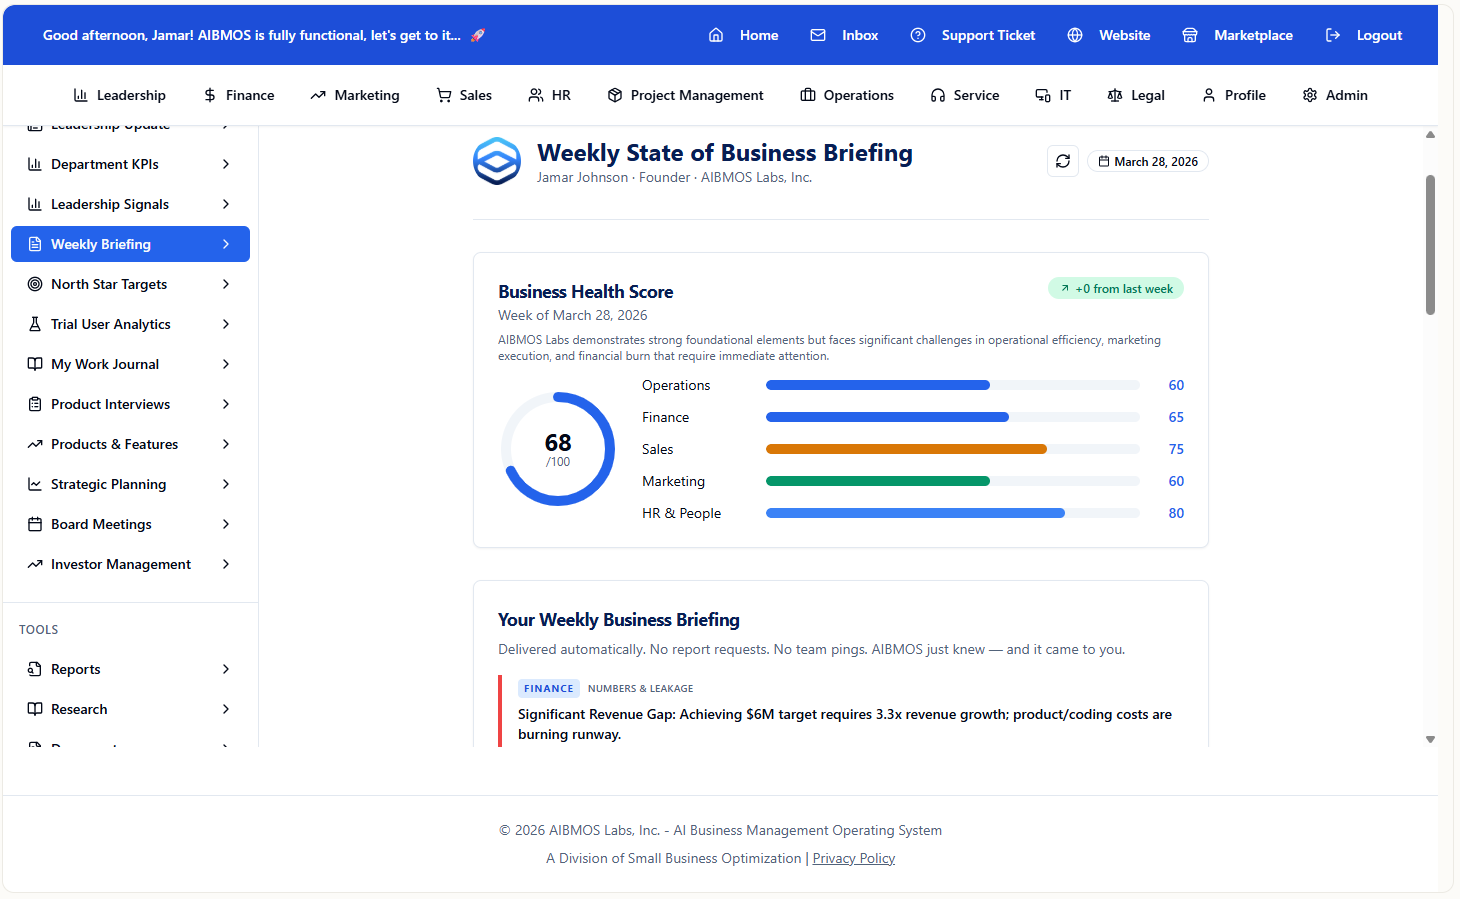Click the Website globe icon
This screenshot has height=899, width=1460.
click(x=1075, y=35)
